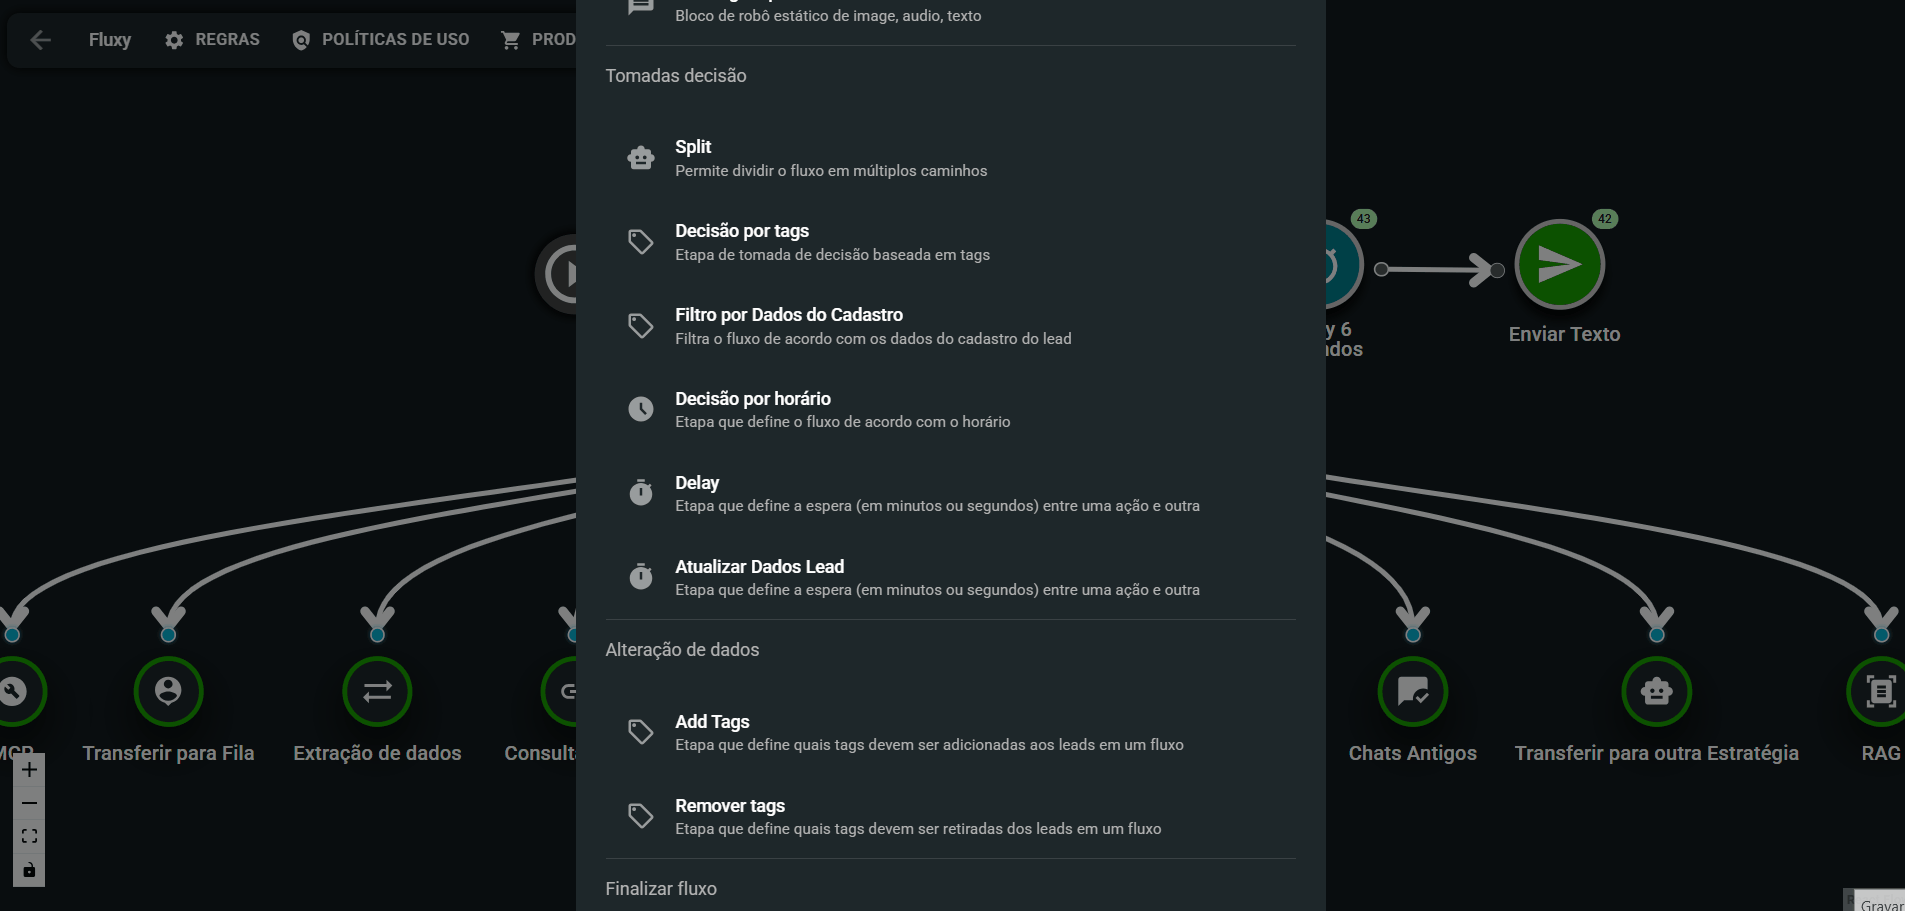Zoom out of the flow canvas
This screenshot has height=911, width=1905.
[29, 803]
